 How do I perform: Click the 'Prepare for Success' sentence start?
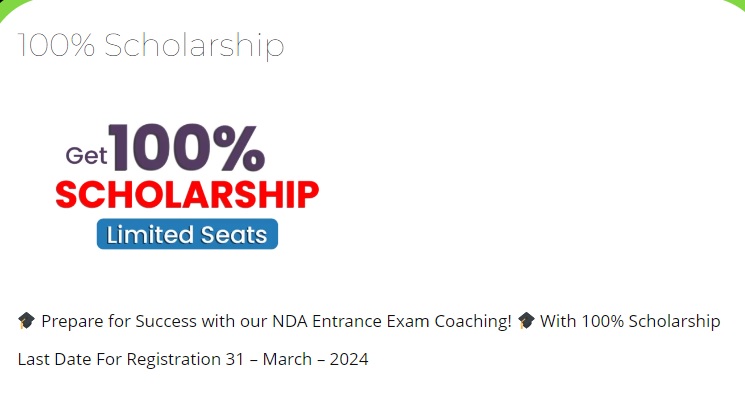point(119,321)
